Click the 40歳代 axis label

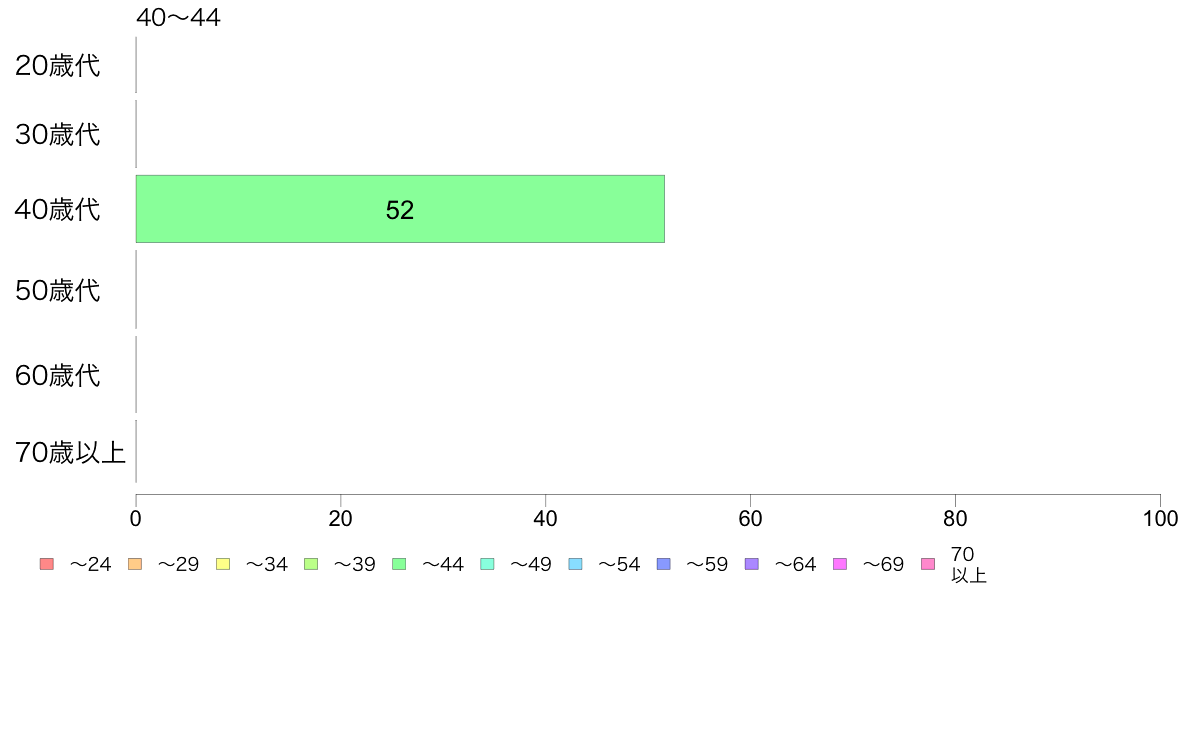[x=58, y=209]
